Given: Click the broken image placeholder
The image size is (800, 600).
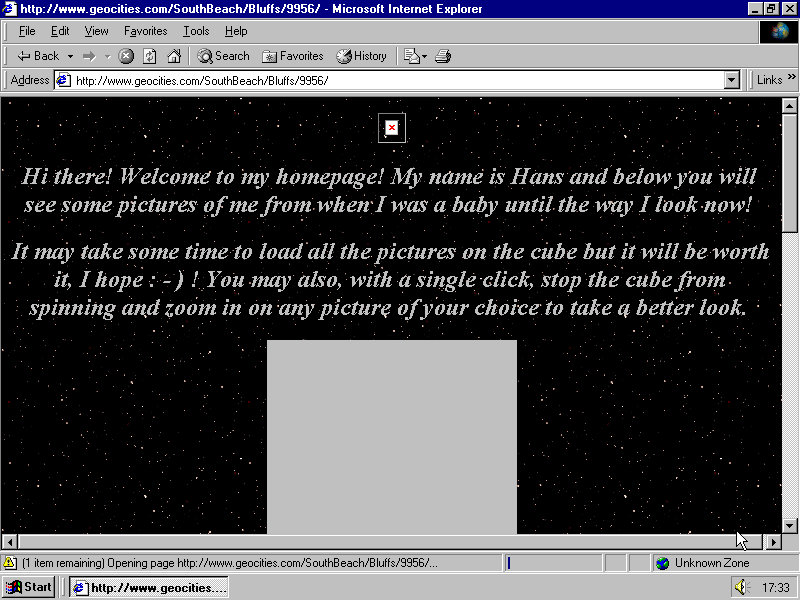Looking at the screenshot, I should (x=392, y=128).
